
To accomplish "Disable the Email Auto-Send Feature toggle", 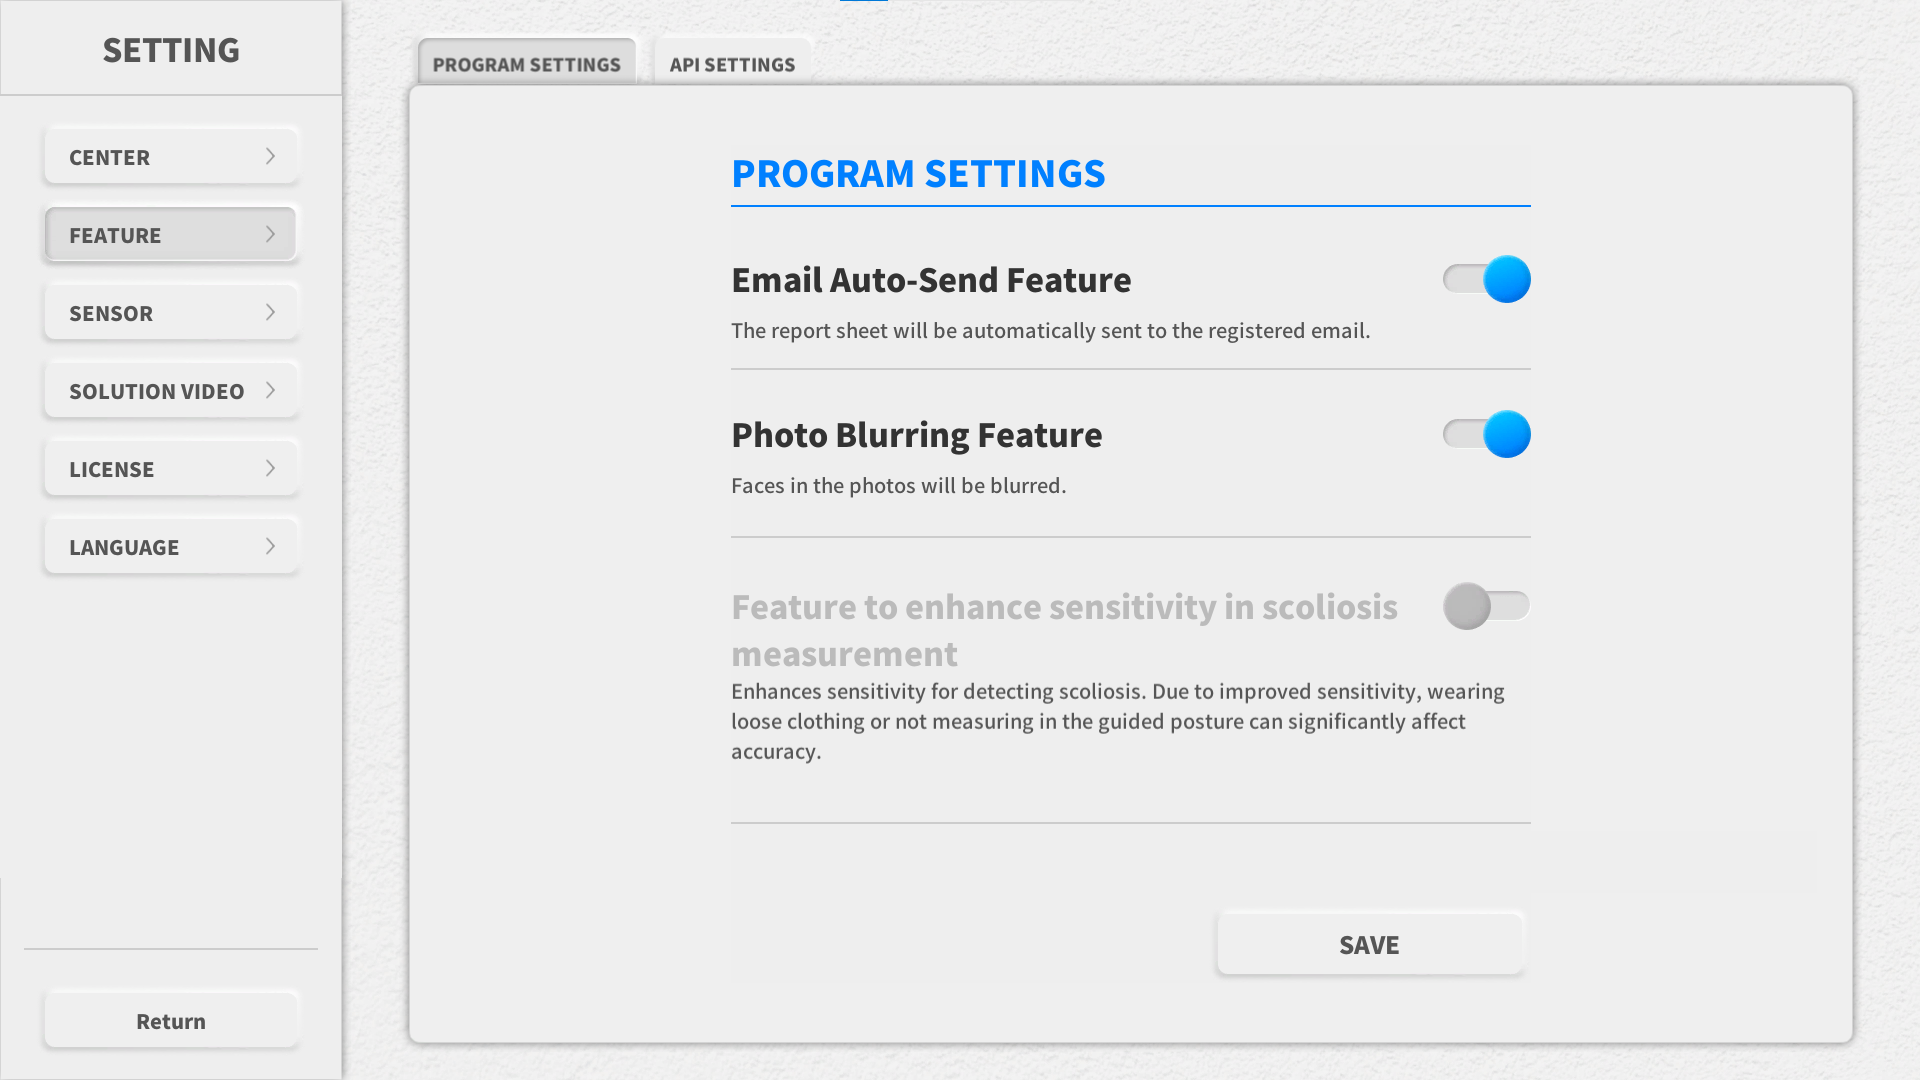I will (1486, 279).
